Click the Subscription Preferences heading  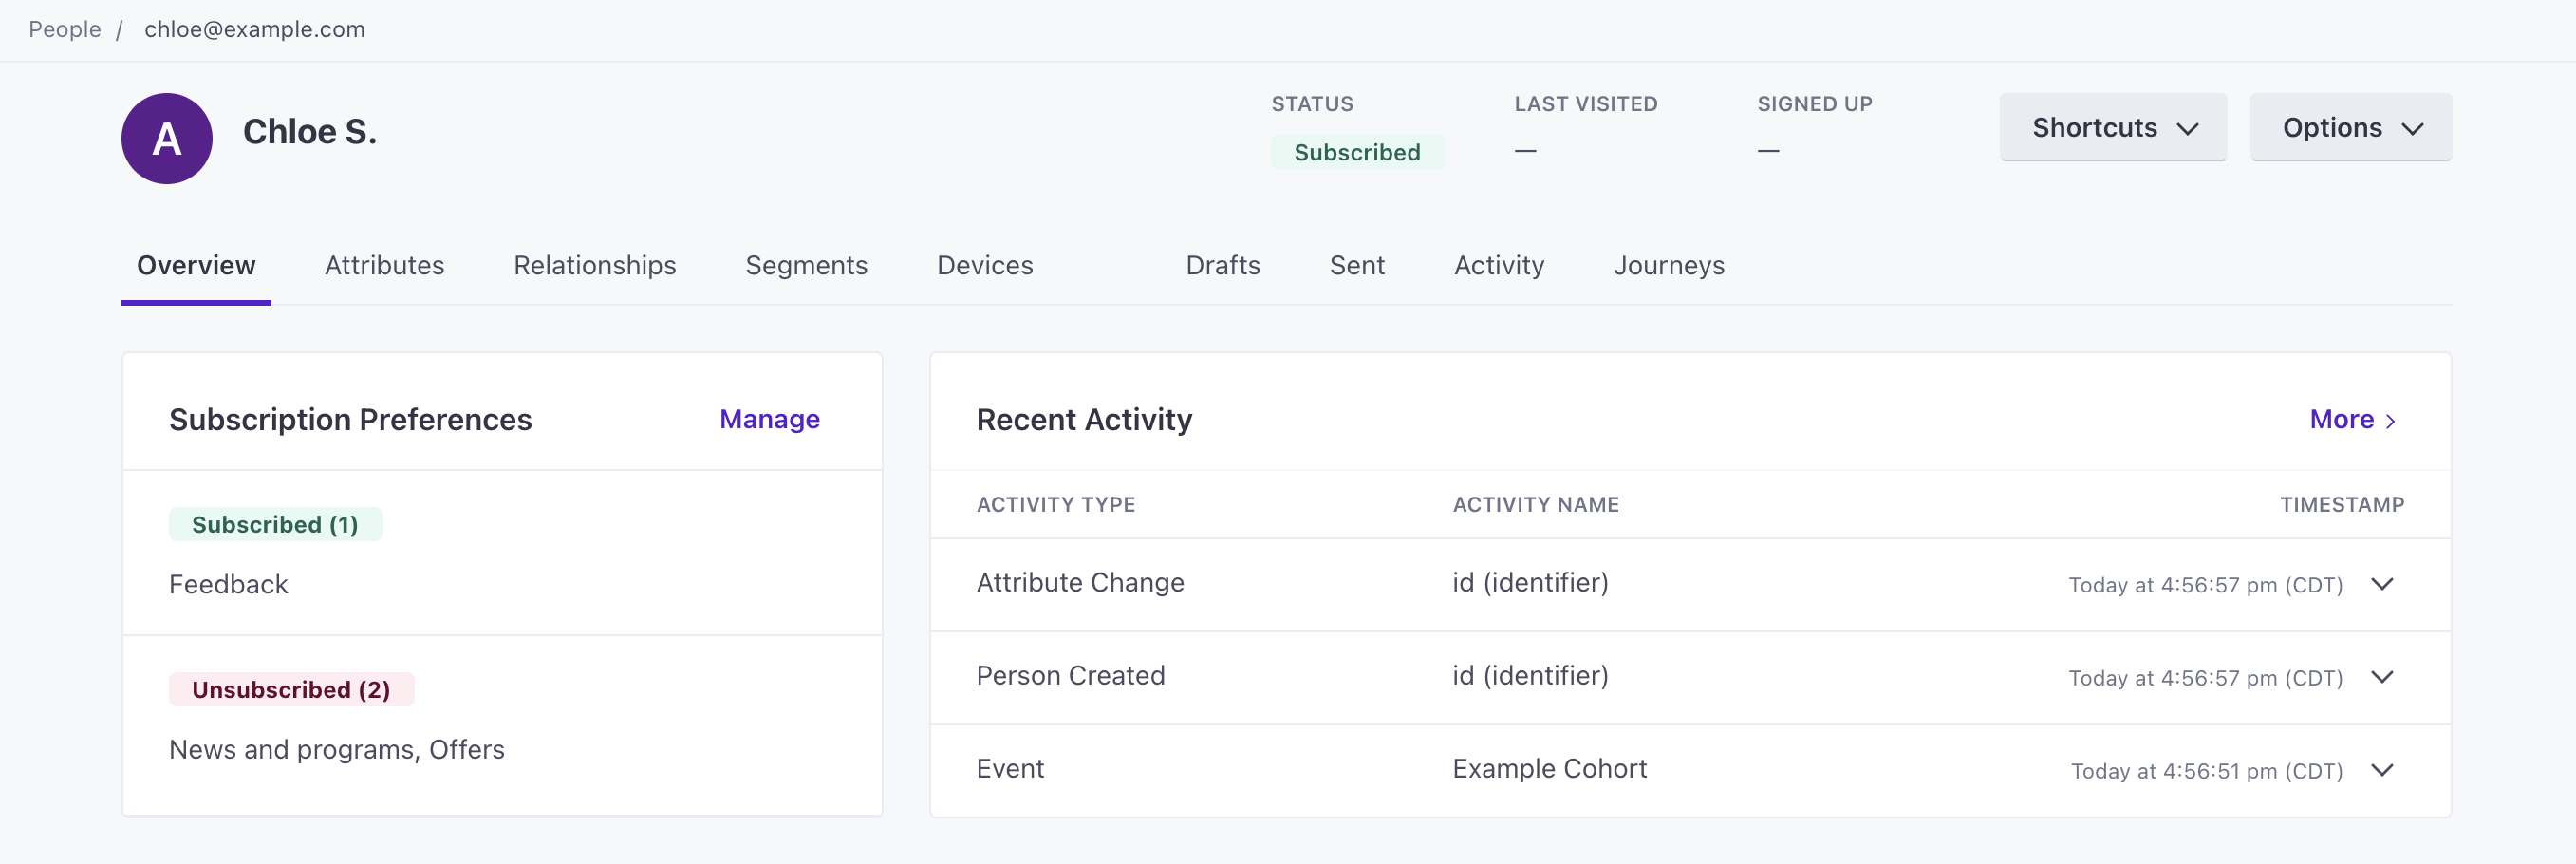point(350,419)
